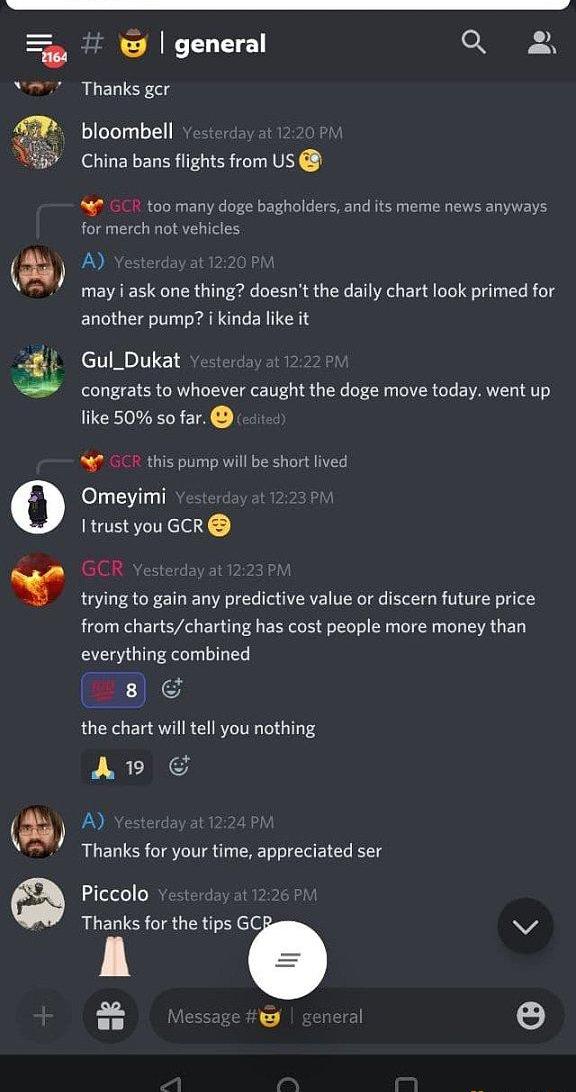Add reaction next to the pray 19 reaction

180,767
